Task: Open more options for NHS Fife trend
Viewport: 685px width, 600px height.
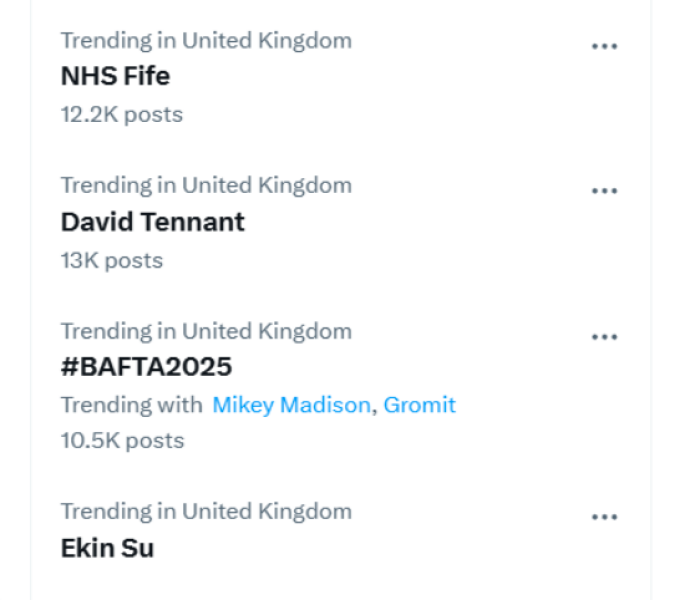Action: pyautogui.click(x=604, y=46)
